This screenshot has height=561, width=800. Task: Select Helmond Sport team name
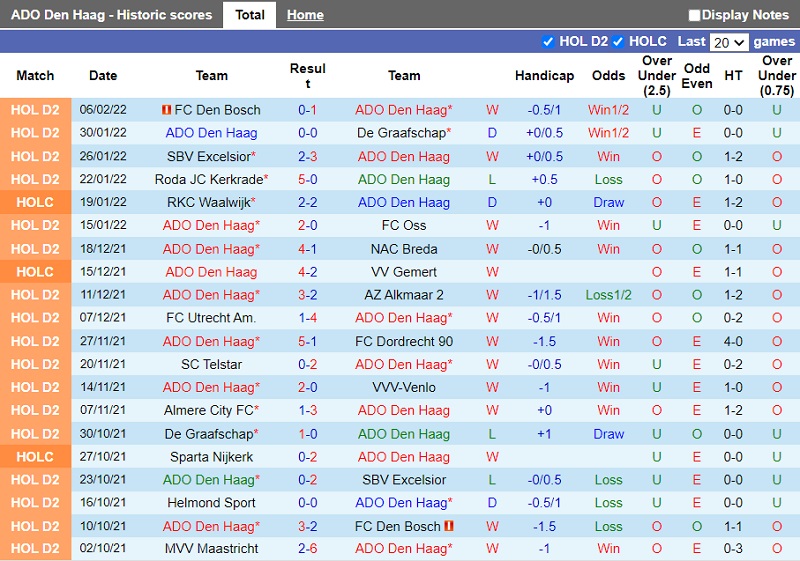pyautogui.click(x=211, y=503)
